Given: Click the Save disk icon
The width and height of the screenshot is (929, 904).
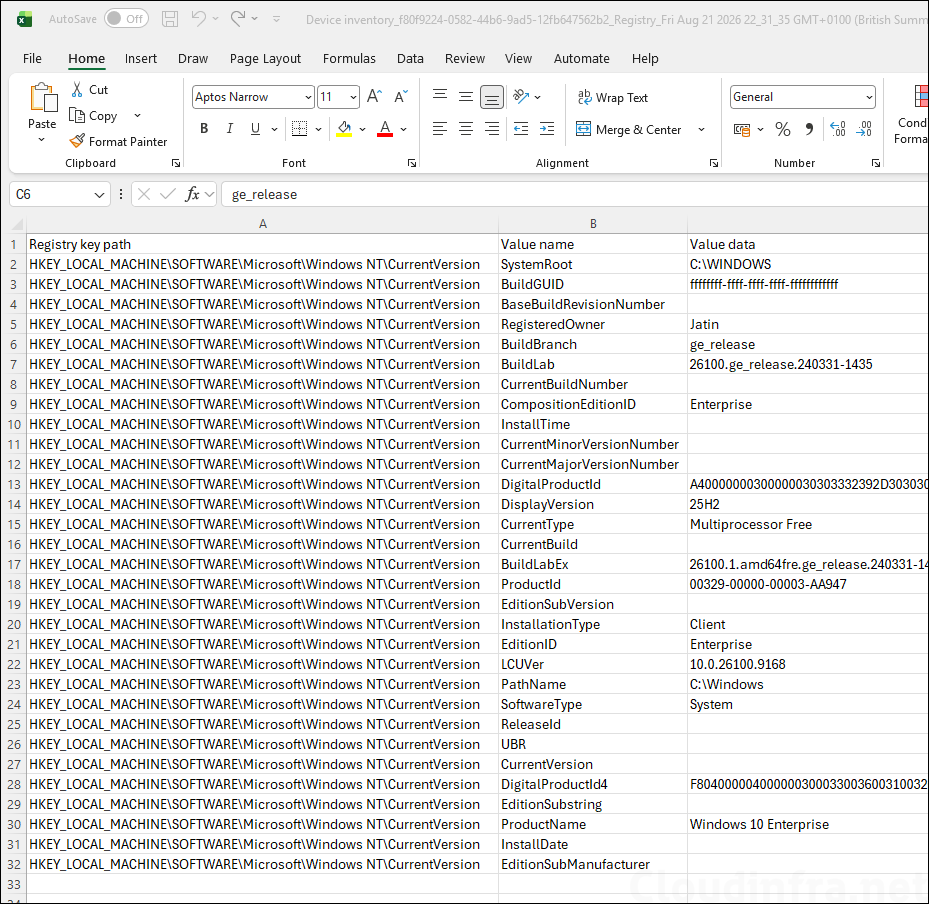Looking at the screenshot, I should click(170, 19).
